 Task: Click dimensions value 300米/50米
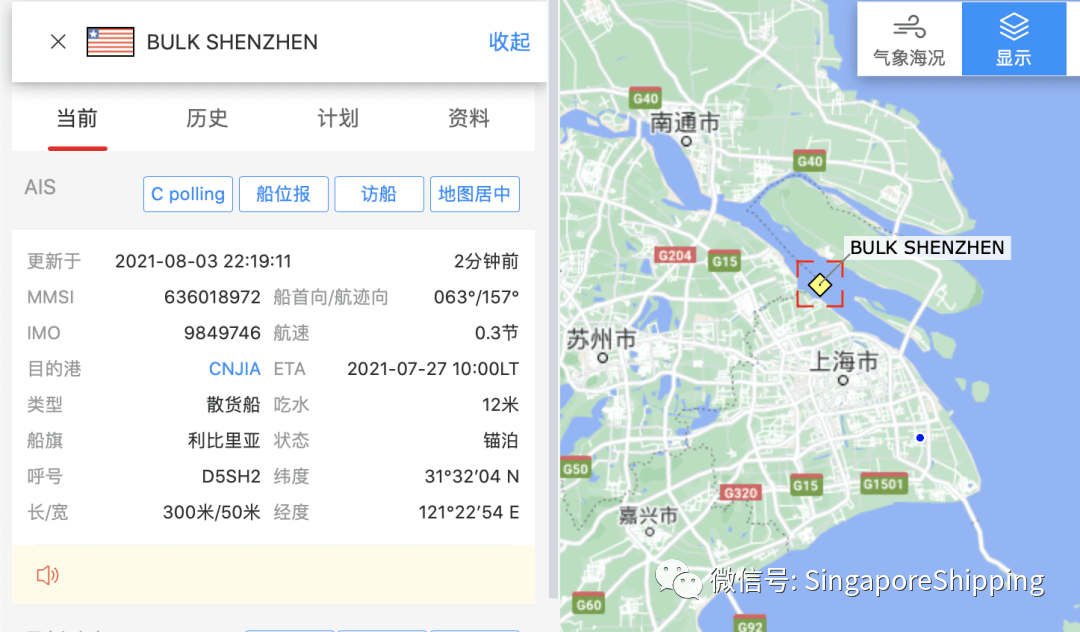click(211, 512)
